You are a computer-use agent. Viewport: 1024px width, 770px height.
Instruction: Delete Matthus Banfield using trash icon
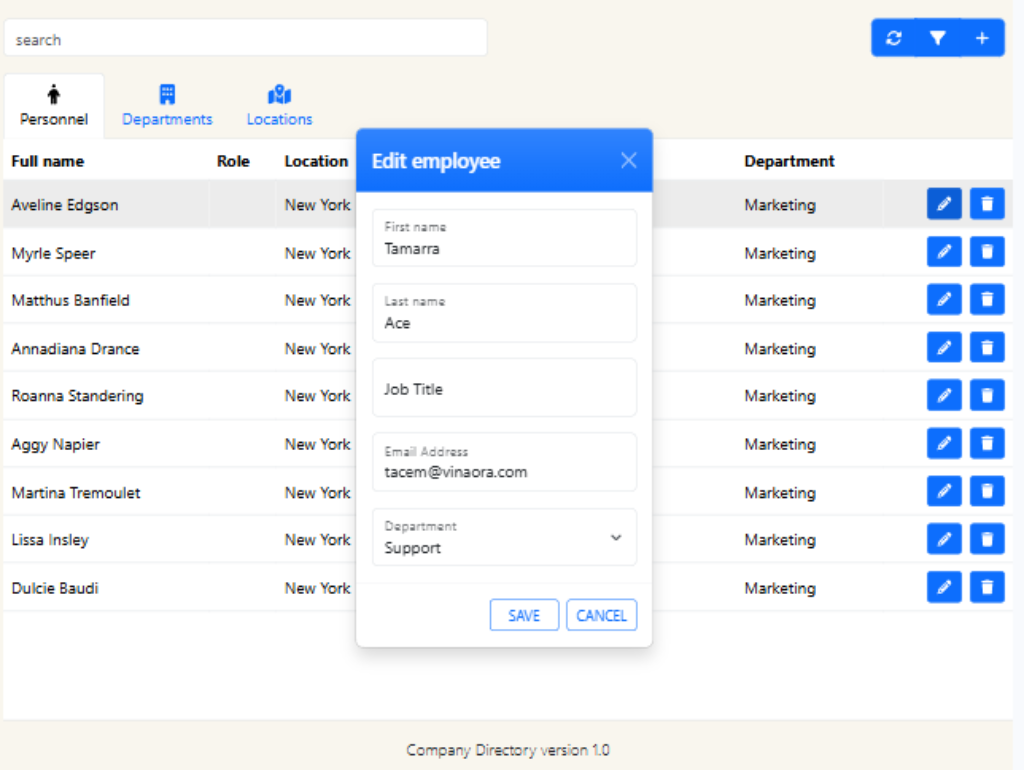[x=987, y=299]
